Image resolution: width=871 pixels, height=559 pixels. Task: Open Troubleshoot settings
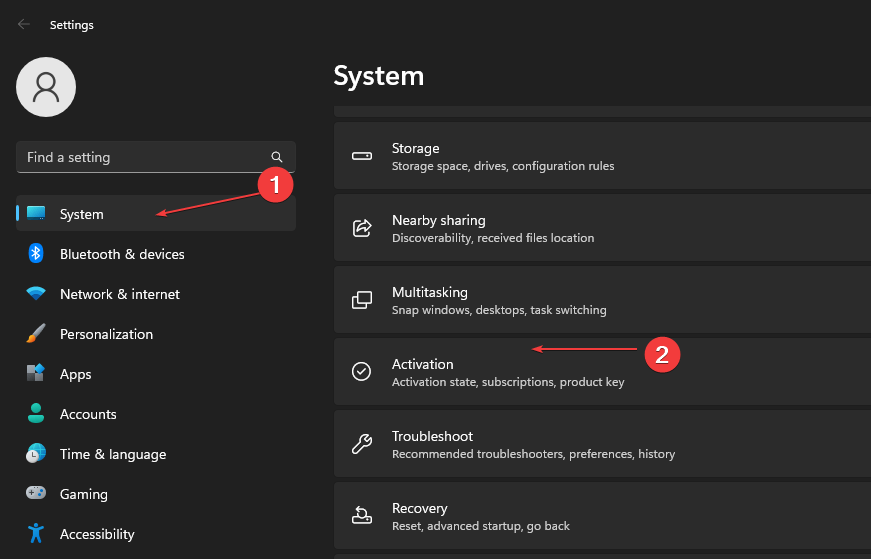click(600, 444)
